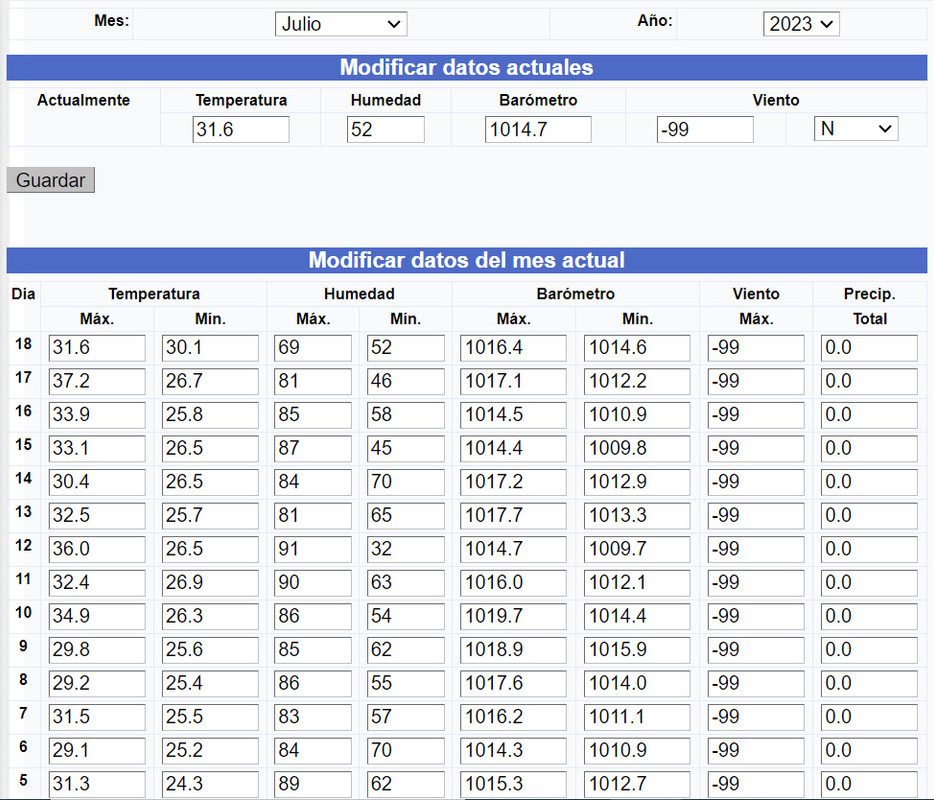Edit current Viento speed field with -99
The width and height of the screenshot is (934, 800).
tap(705, 129)
